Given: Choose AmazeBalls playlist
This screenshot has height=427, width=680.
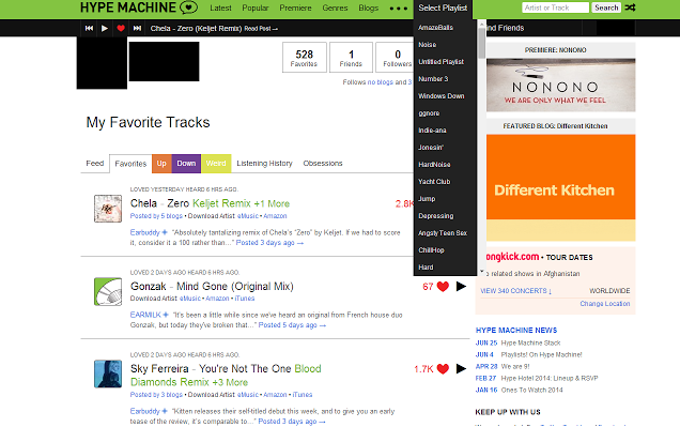Looking at the screenshot, I should click(435, 27).
